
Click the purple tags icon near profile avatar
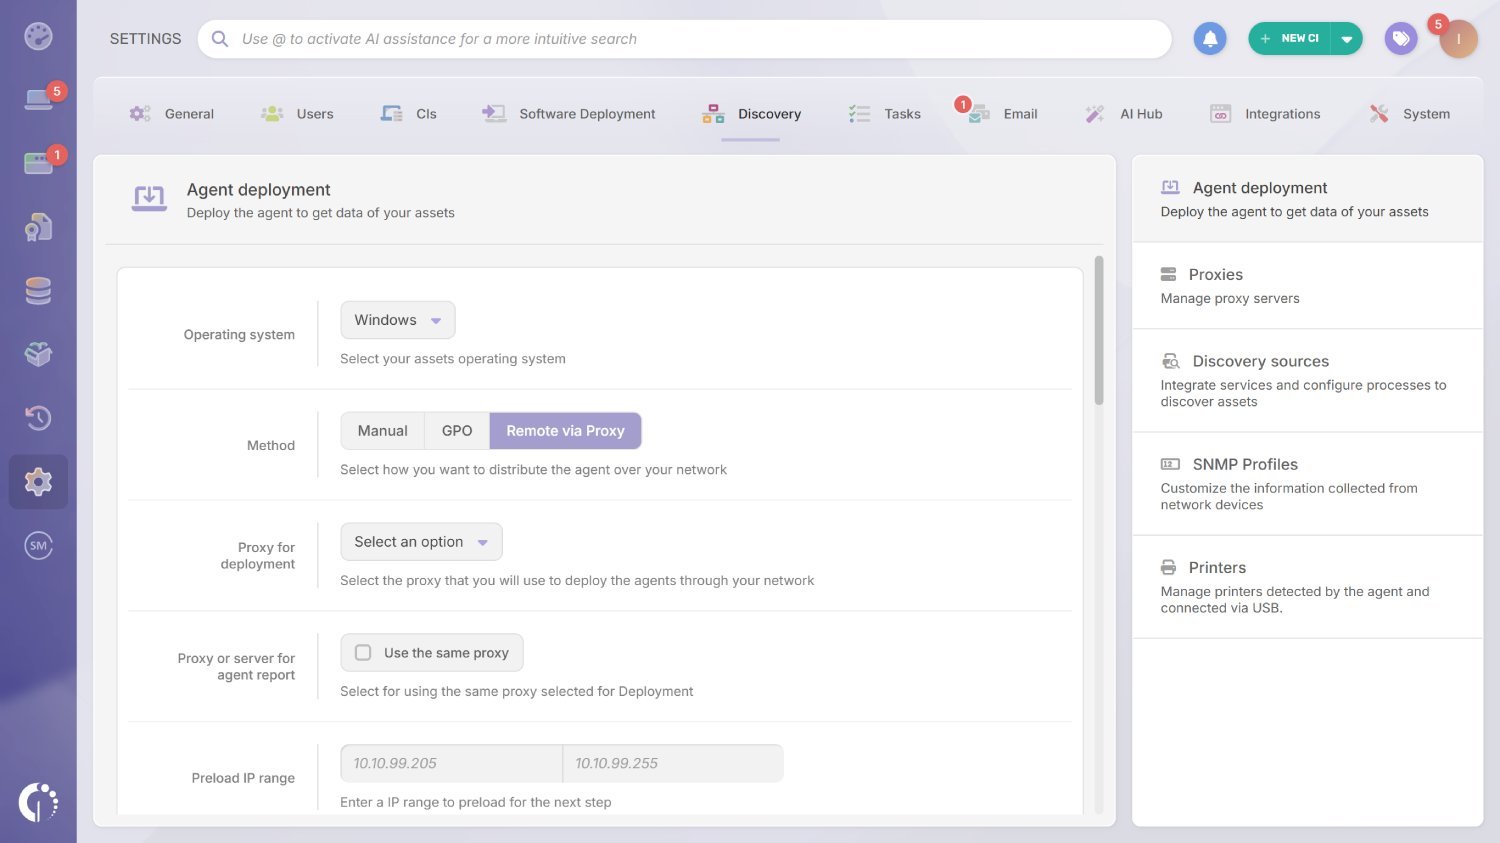(1400, 38)
